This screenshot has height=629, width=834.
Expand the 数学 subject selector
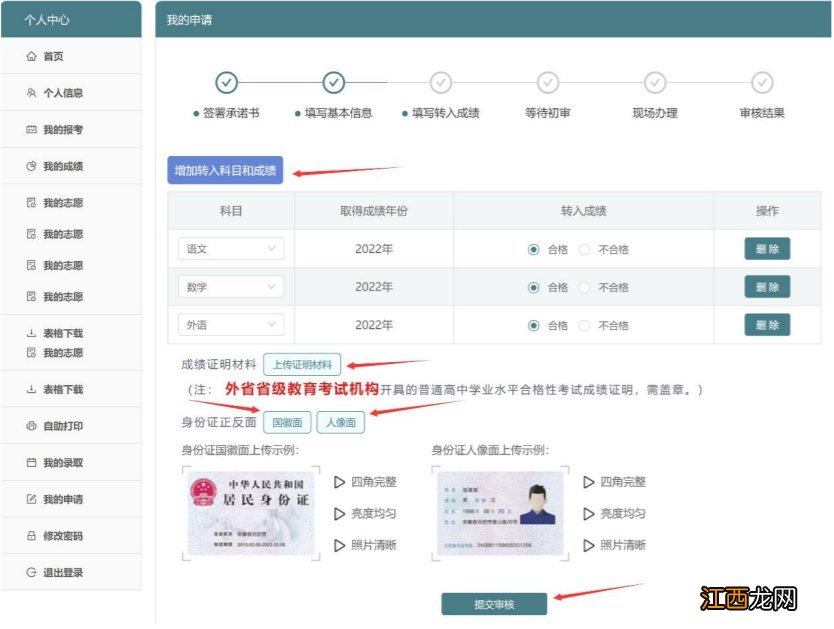231,286
